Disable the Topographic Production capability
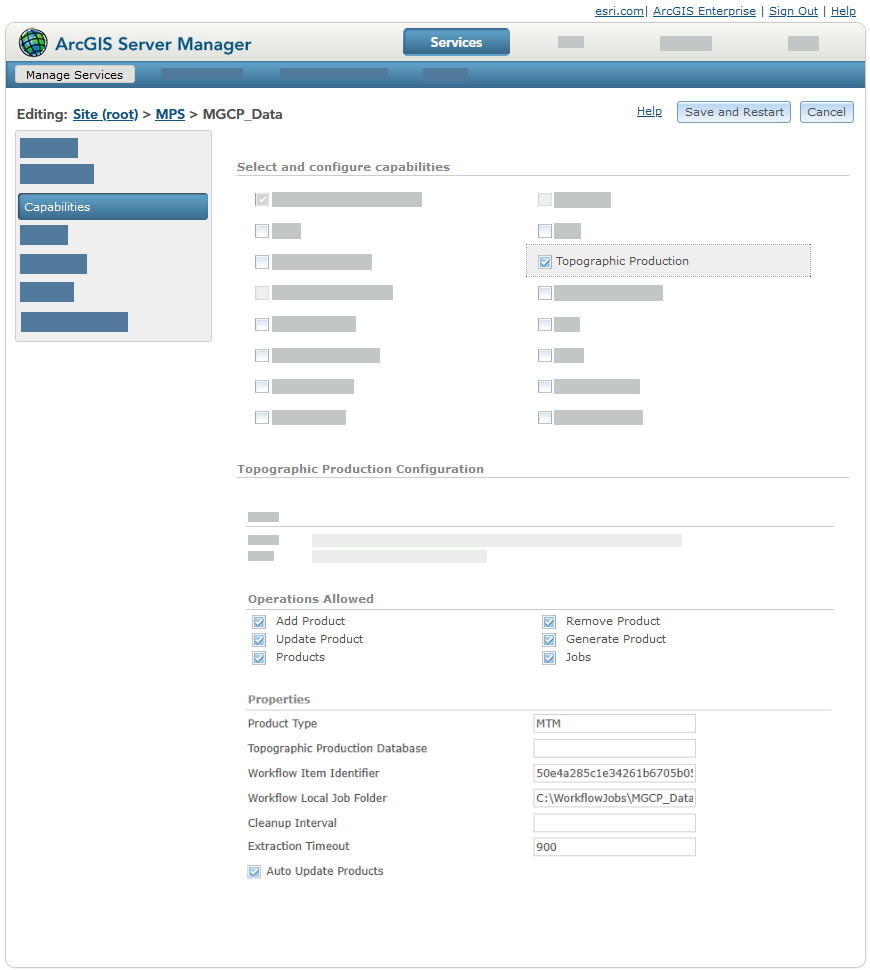870x970 pixels. pos(545,261)
